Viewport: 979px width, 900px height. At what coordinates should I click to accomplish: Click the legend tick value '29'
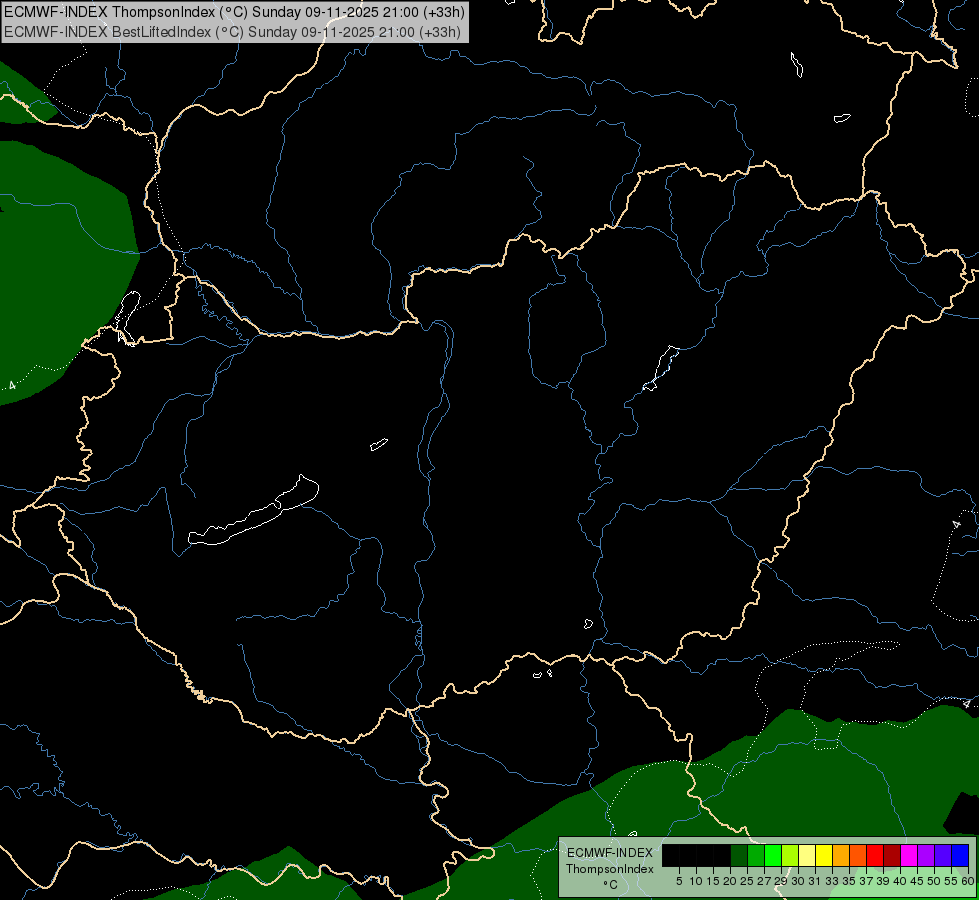click(781, 881)
